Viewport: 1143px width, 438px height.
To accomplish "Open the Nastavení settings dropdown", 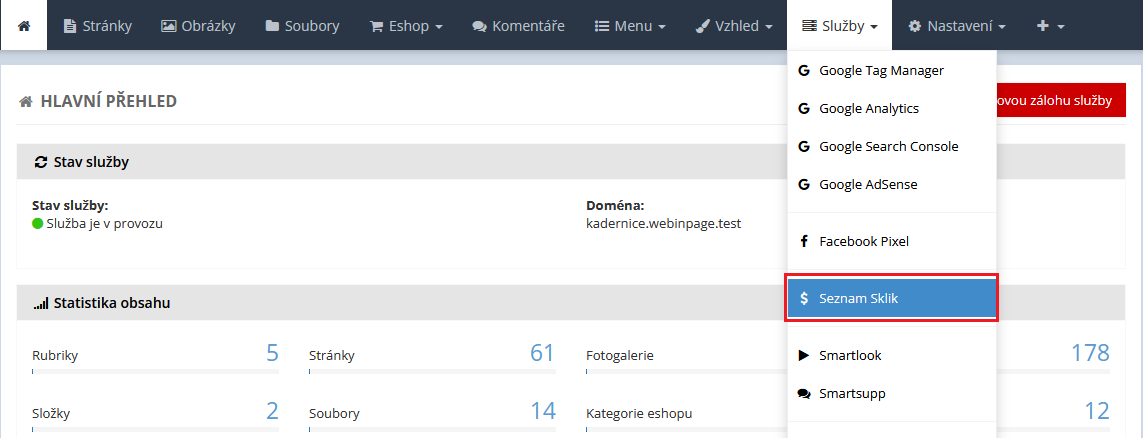I will coord(956,25).
